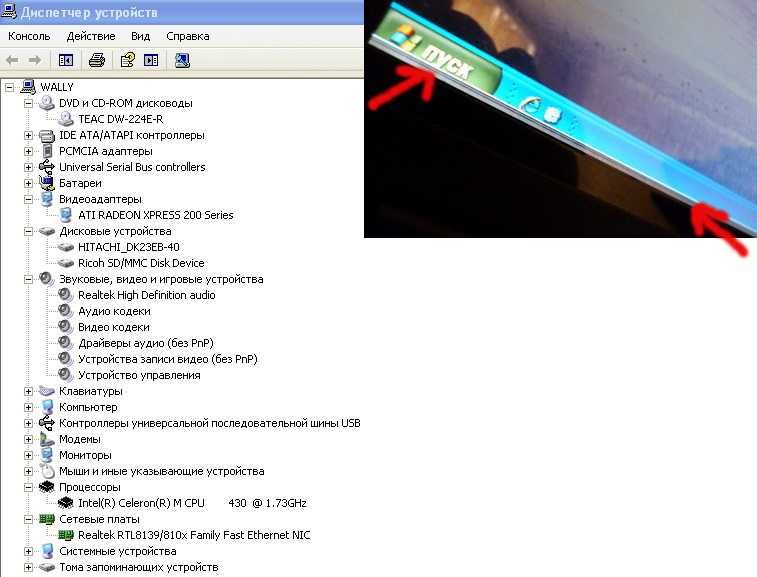The image size is (757, 577).
Task: Expand Контроллеры универсальной последовательной шины USB
Action: [x=28, y=423]
